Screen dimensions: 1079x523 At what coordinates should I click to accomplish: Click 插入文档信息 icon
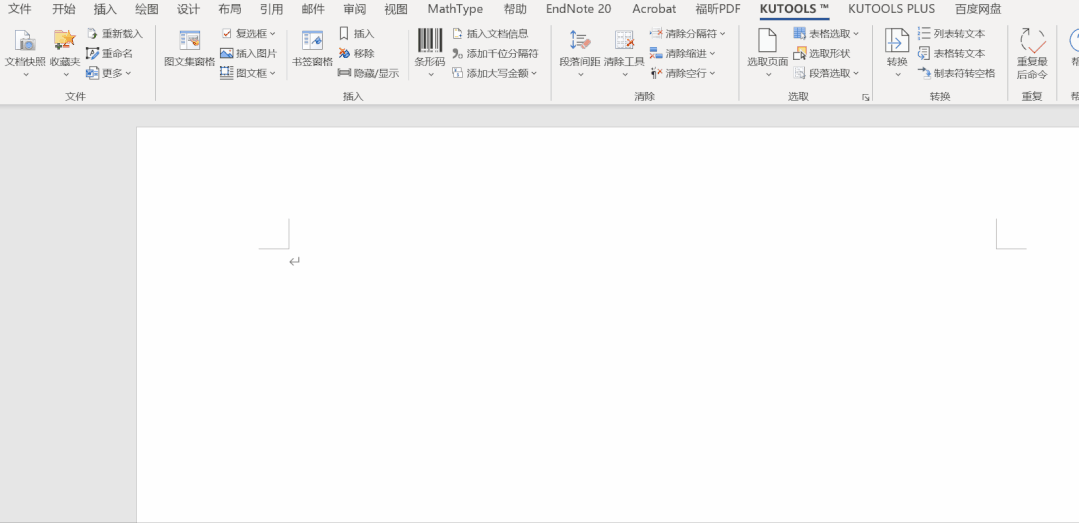pyautogui.click(x=457, y=34)
